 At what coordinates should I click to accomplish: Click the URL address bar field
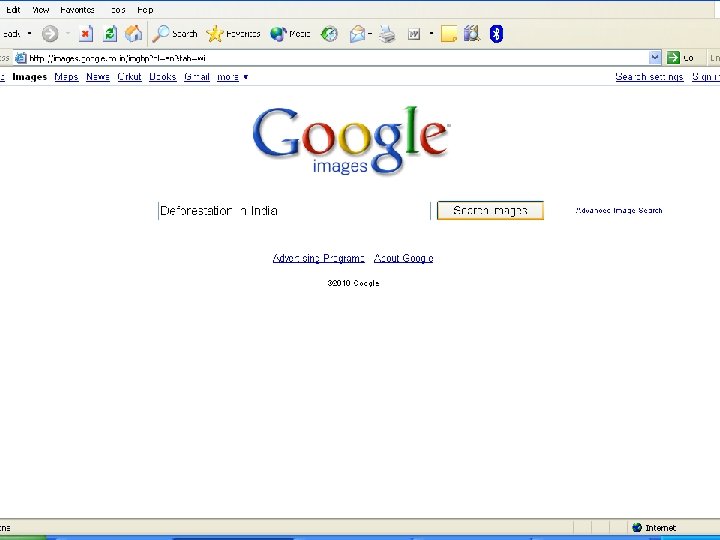(x=338, y=58)
